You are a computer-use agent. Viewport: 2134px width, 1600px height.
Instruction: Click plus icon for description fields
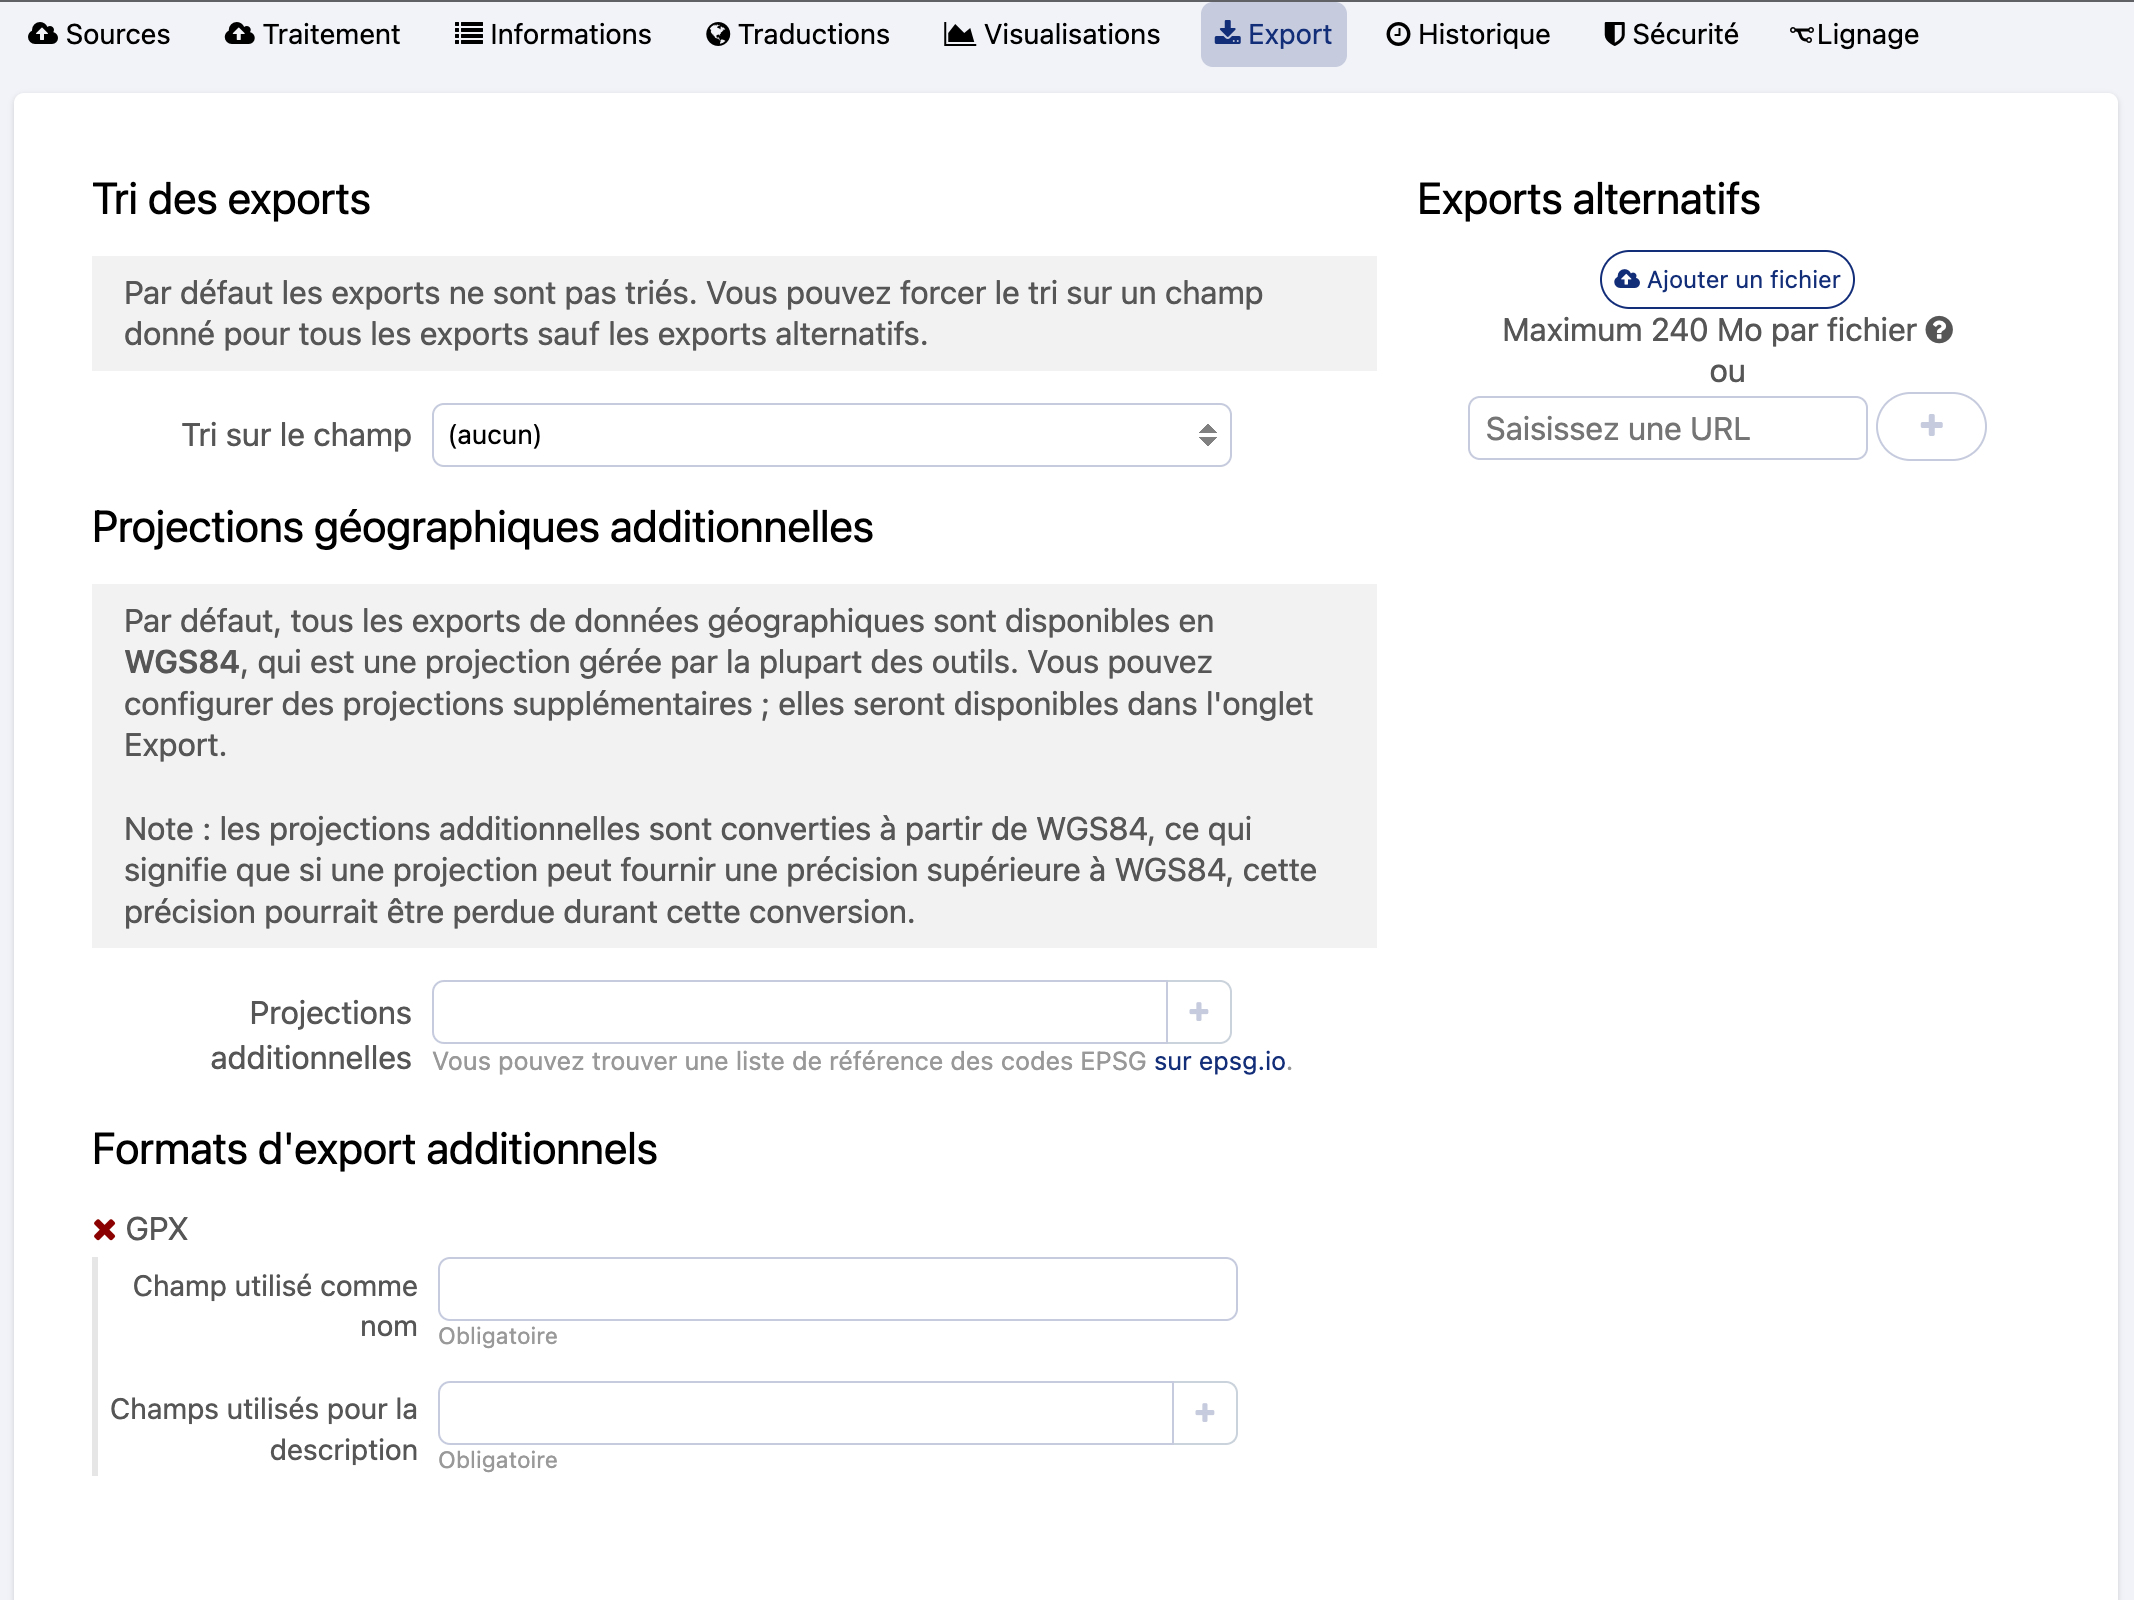tap(1204, 1413)
